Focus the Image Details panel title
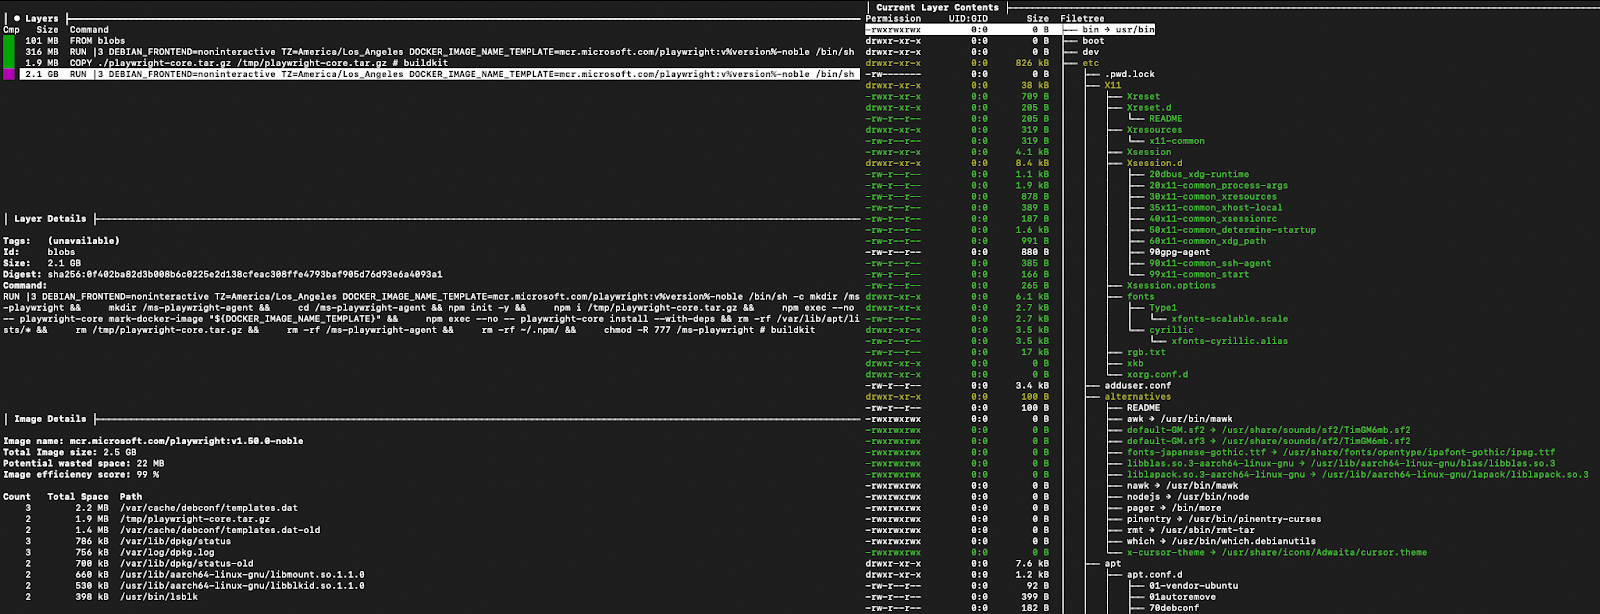 pos(50,419)
